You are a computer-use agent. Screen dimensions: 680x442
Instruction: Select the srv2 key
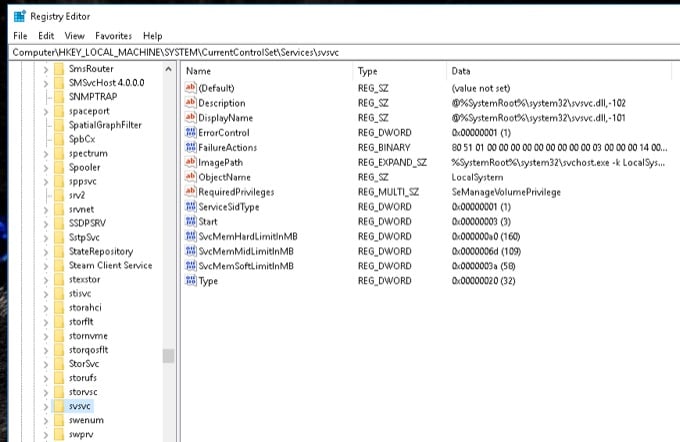pyautogui.click(x=77, y=195)
